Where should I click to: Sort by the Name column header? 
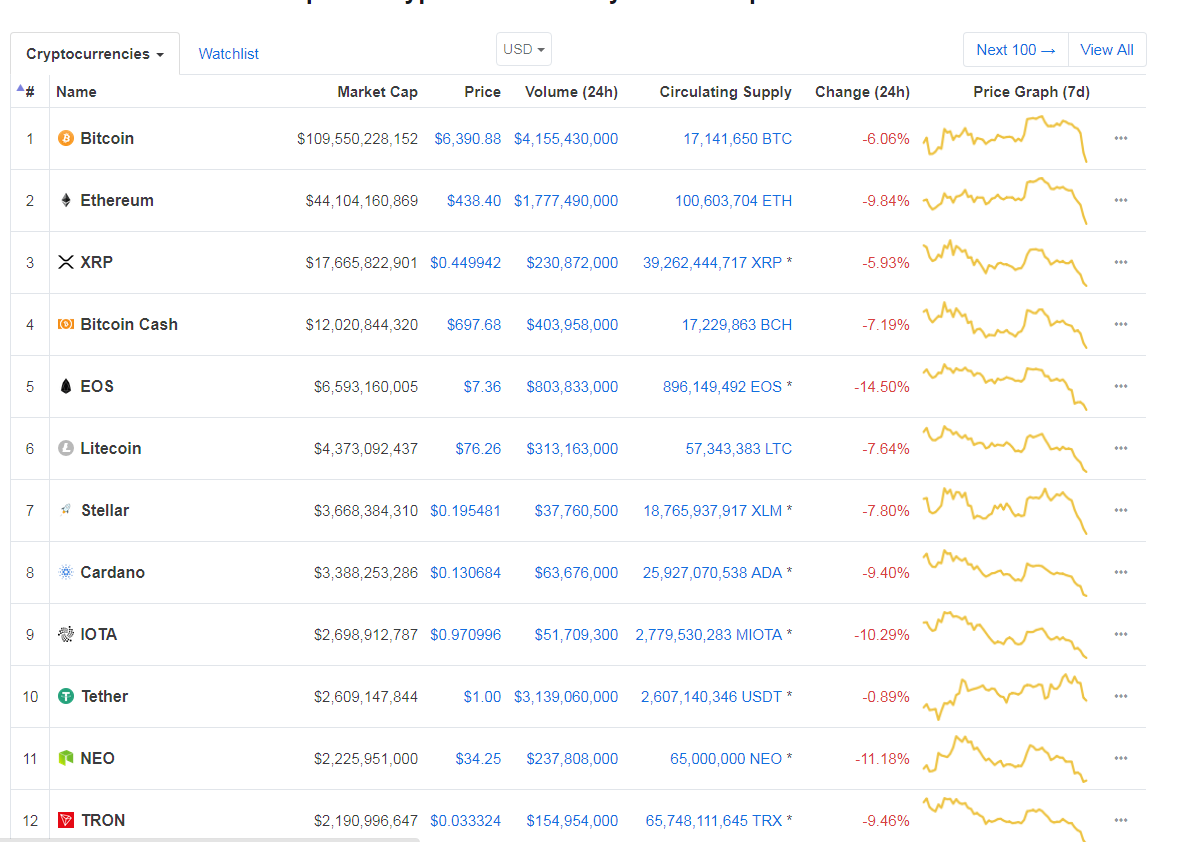point(76,92)
